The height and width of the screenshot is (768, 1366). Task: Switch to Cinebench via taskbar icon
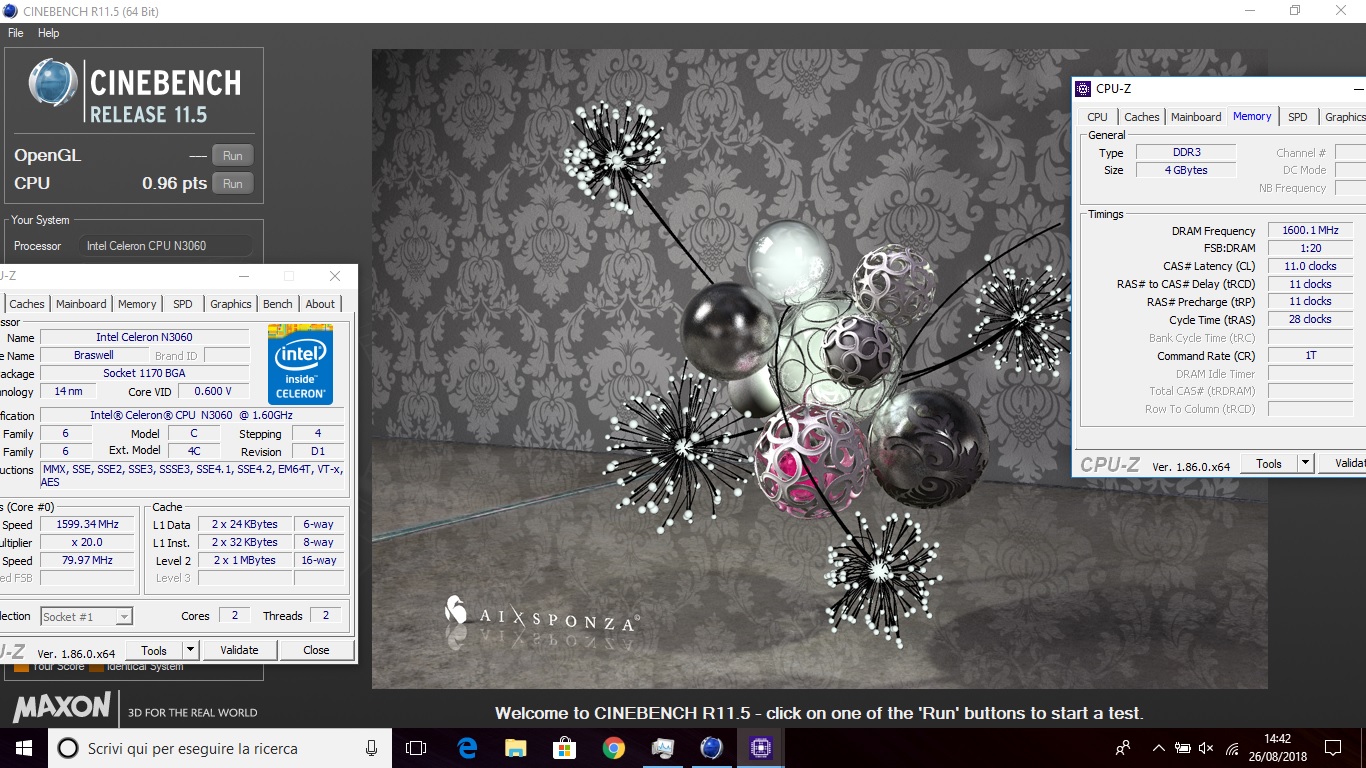click(x=711, y=748)
